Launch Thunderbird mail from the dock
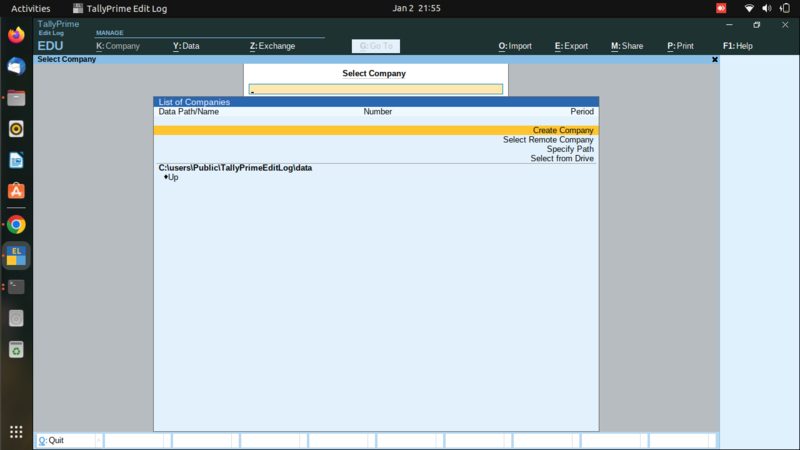This screenshot has height=450, width=800. point(16,66)
